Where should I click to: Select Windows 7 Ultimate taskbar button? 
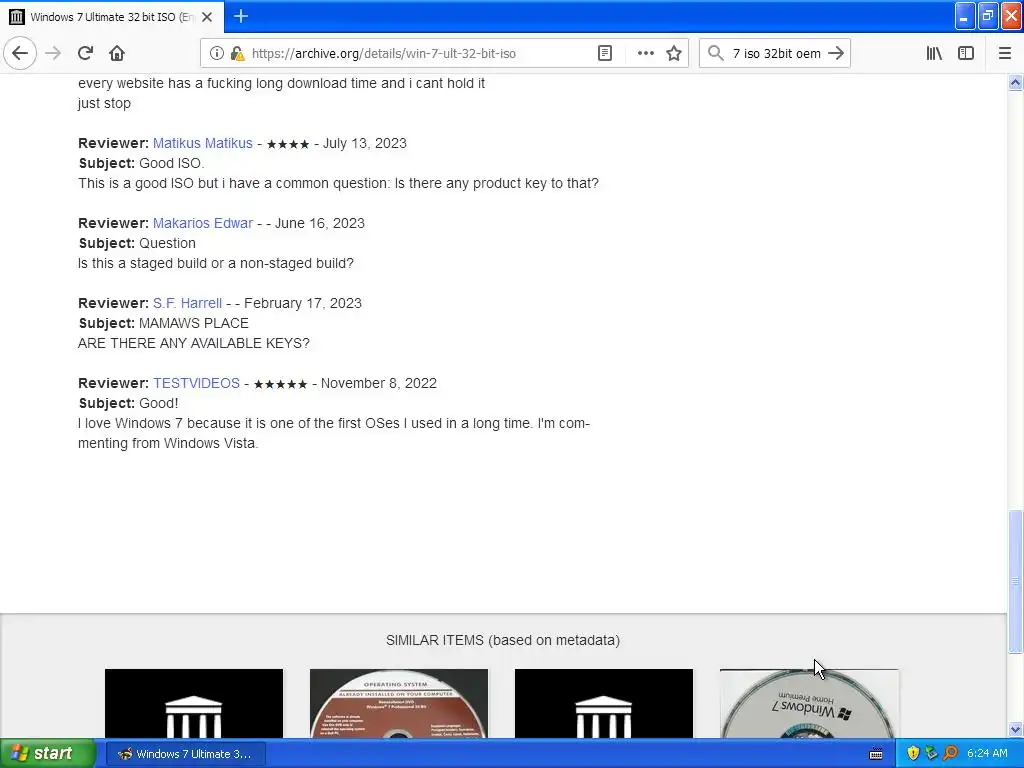click(x=184, y=754)
